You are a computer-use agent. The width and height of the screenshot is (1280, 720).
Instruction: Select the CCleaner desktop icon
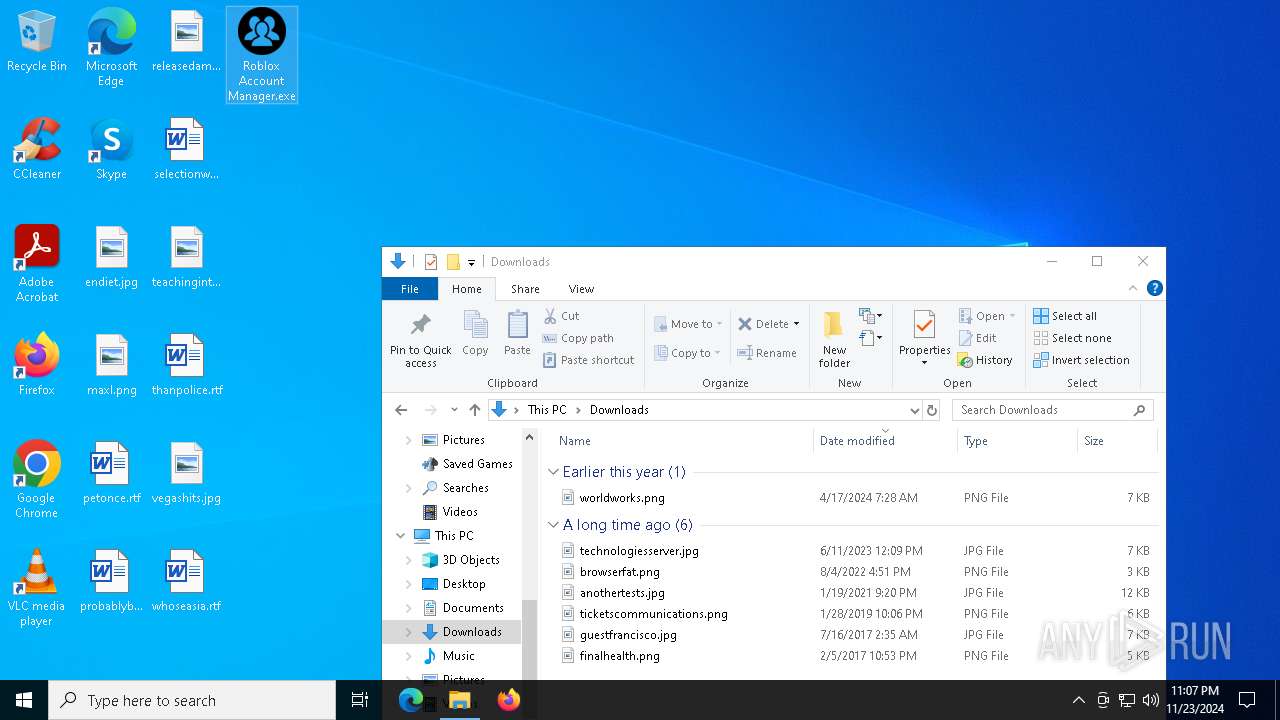click(37, 148)
